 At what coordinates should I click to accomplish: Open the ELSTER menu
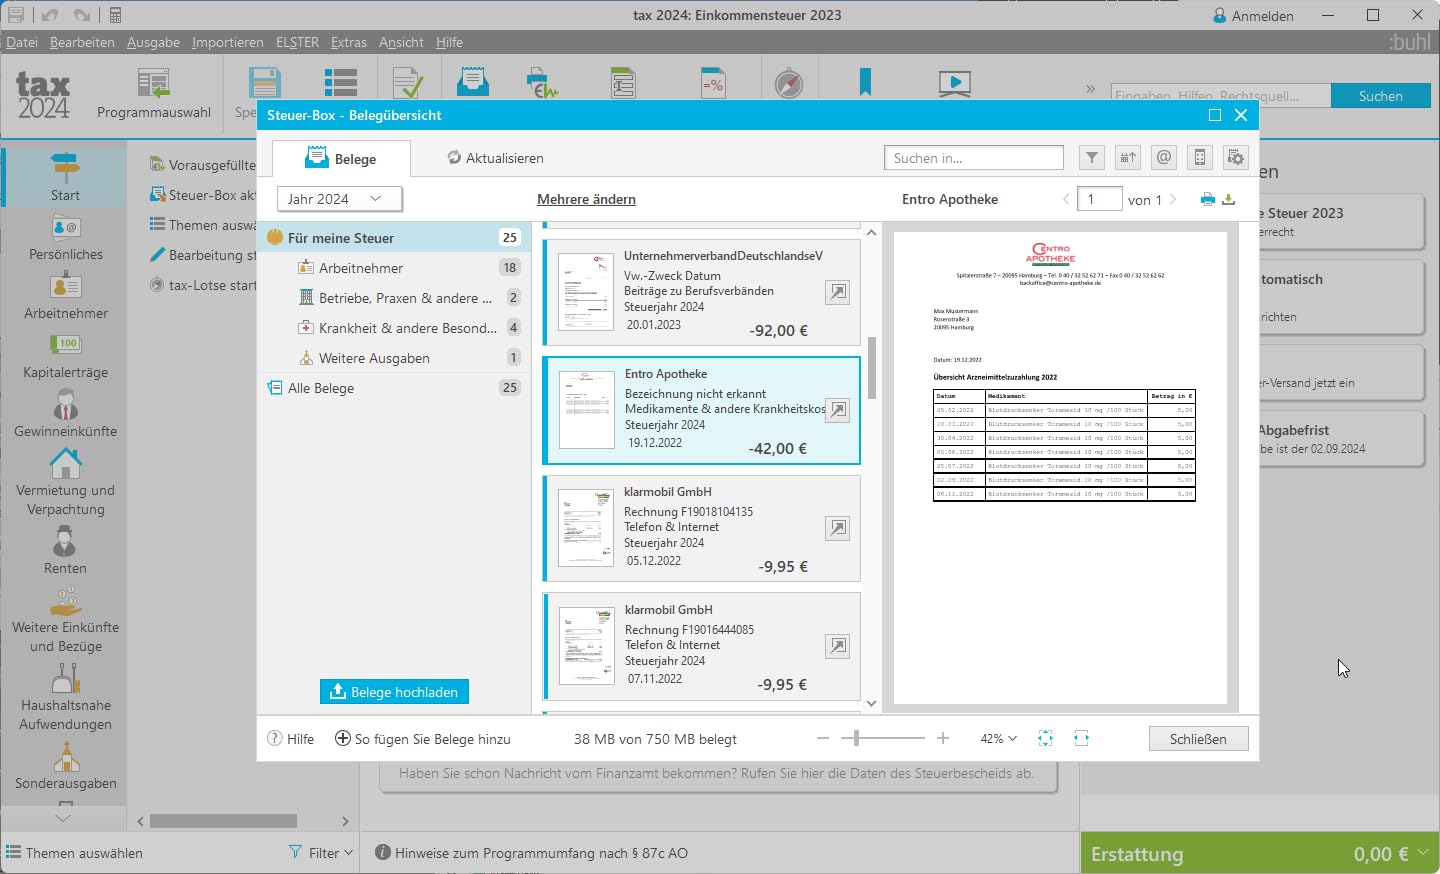point(297,42)
